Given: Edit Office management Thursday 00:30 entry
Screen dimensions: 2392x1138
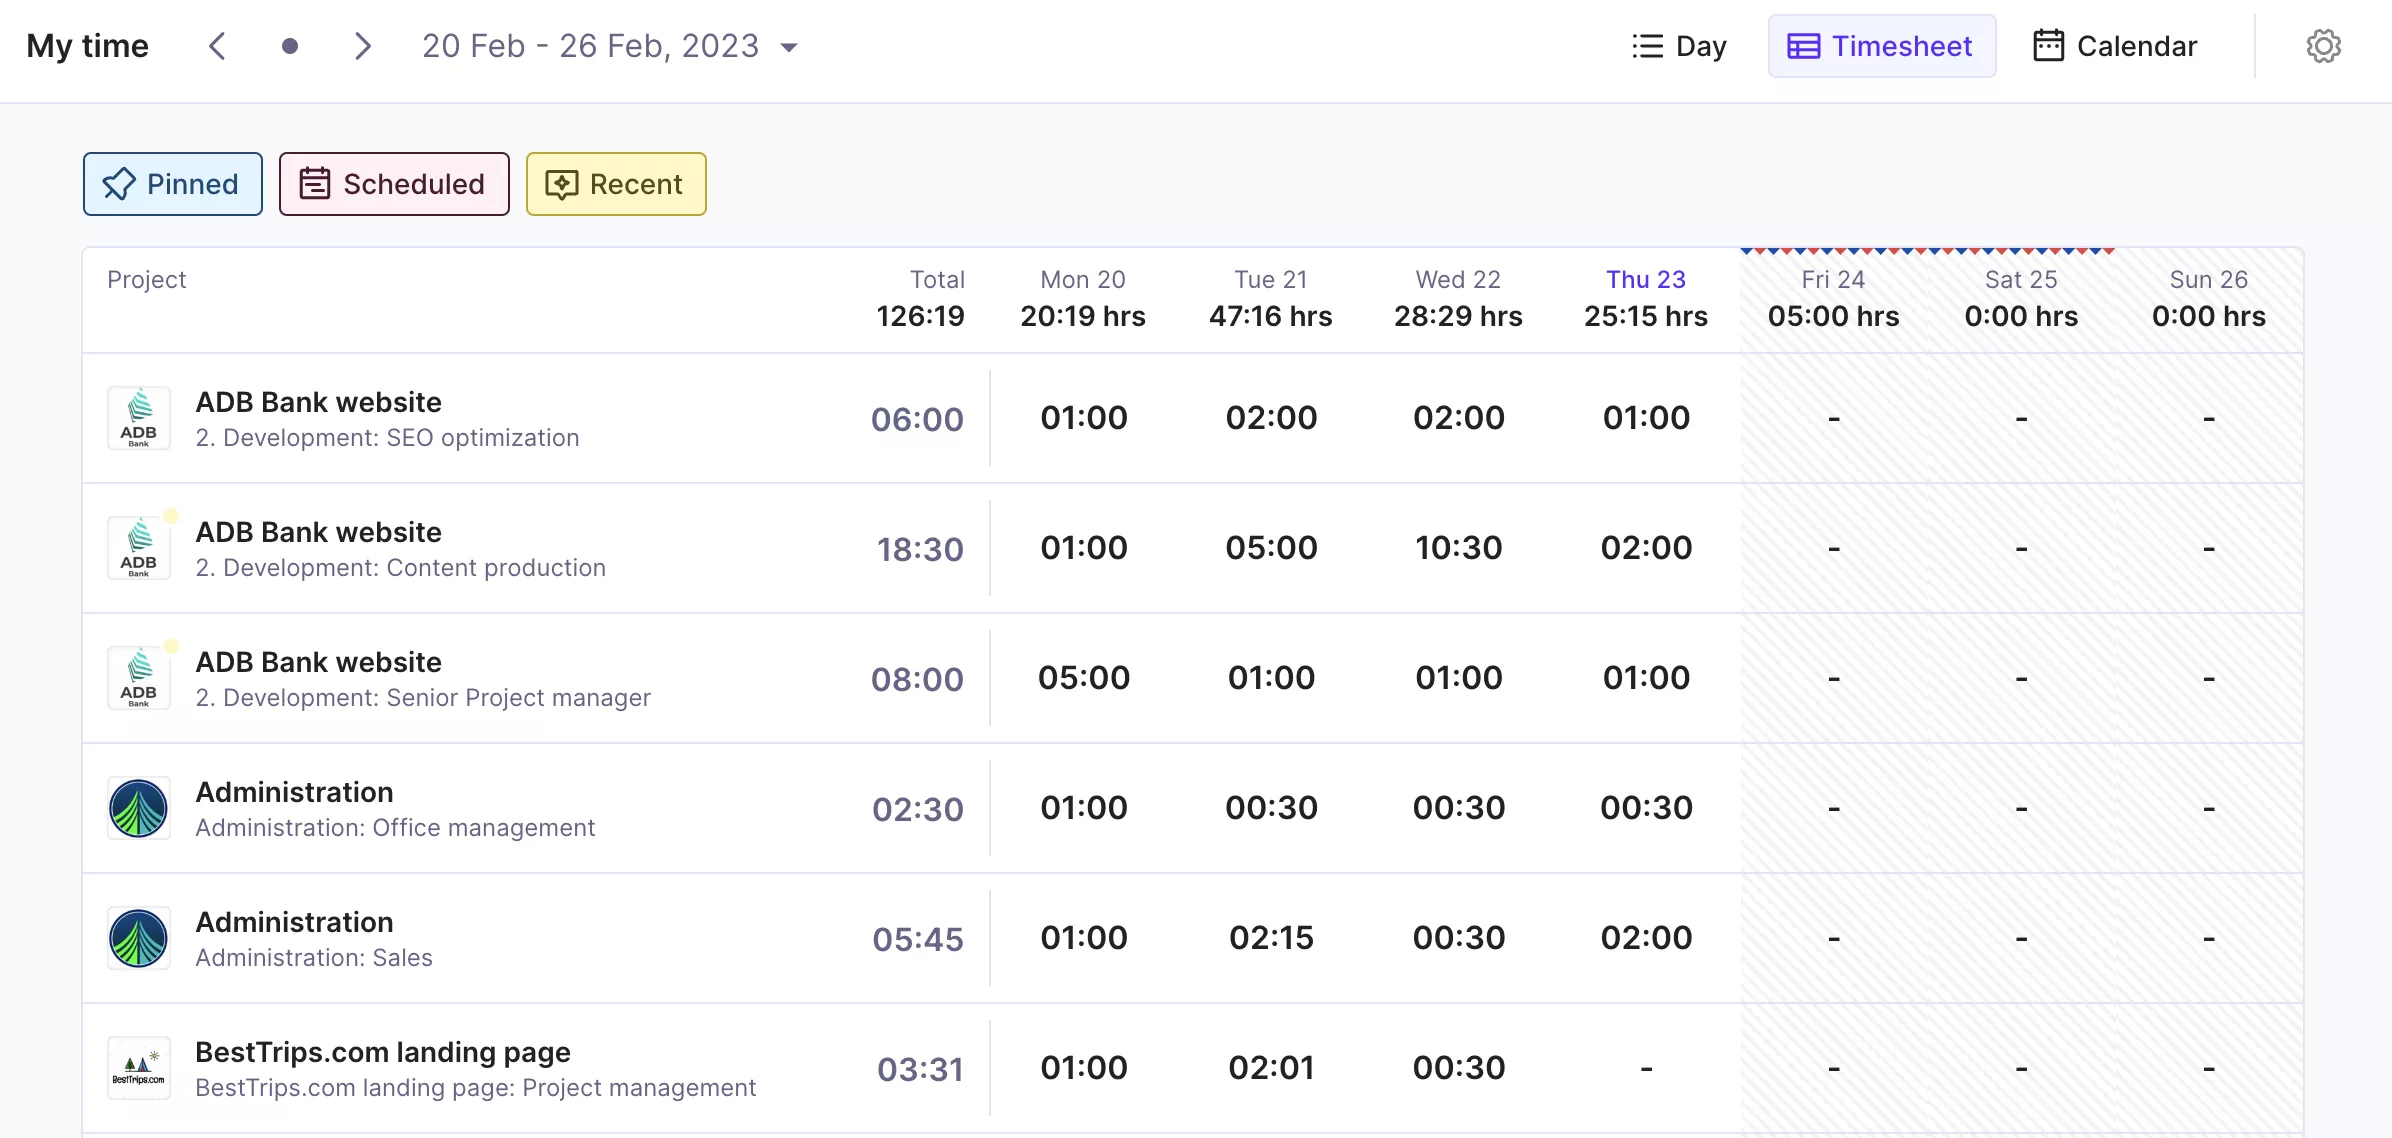Looking at the screenshot, I should click(x=1646, y=808).
